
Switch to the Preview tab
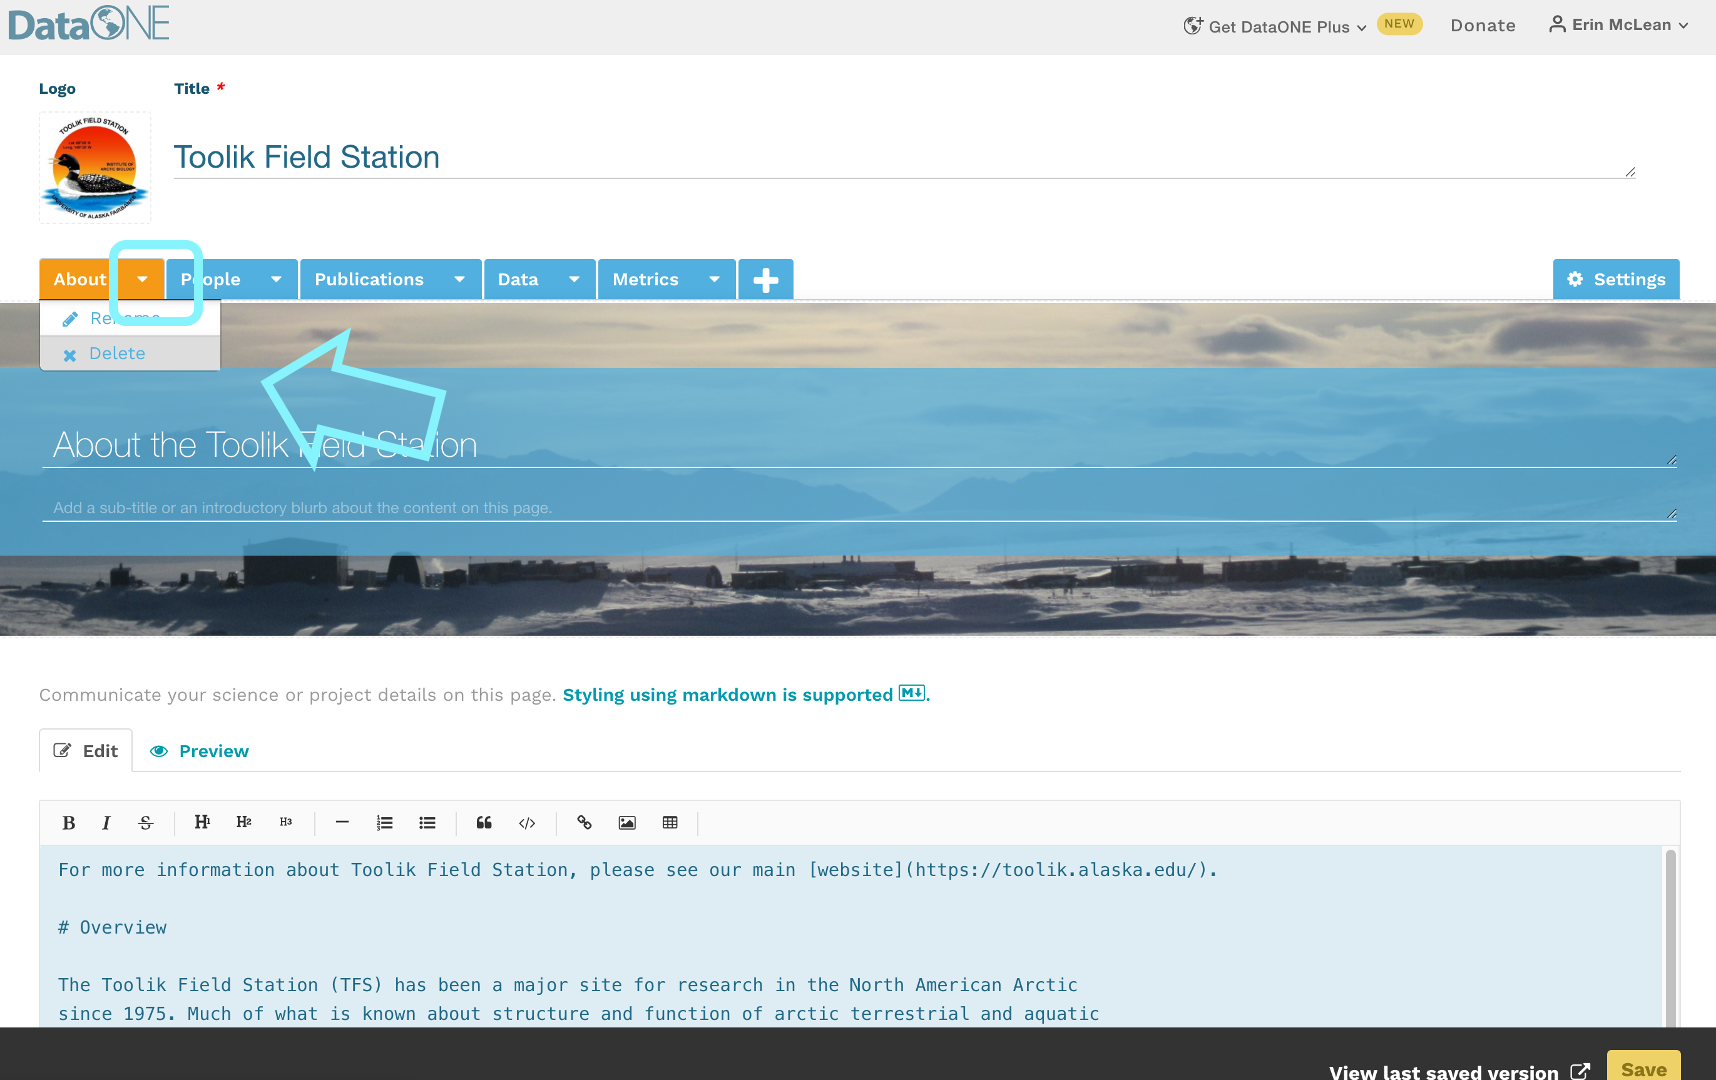point(199,751)
